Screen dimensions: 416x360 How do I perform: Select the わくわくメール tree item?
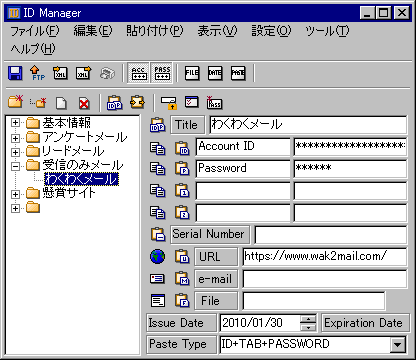pos(81,179)
